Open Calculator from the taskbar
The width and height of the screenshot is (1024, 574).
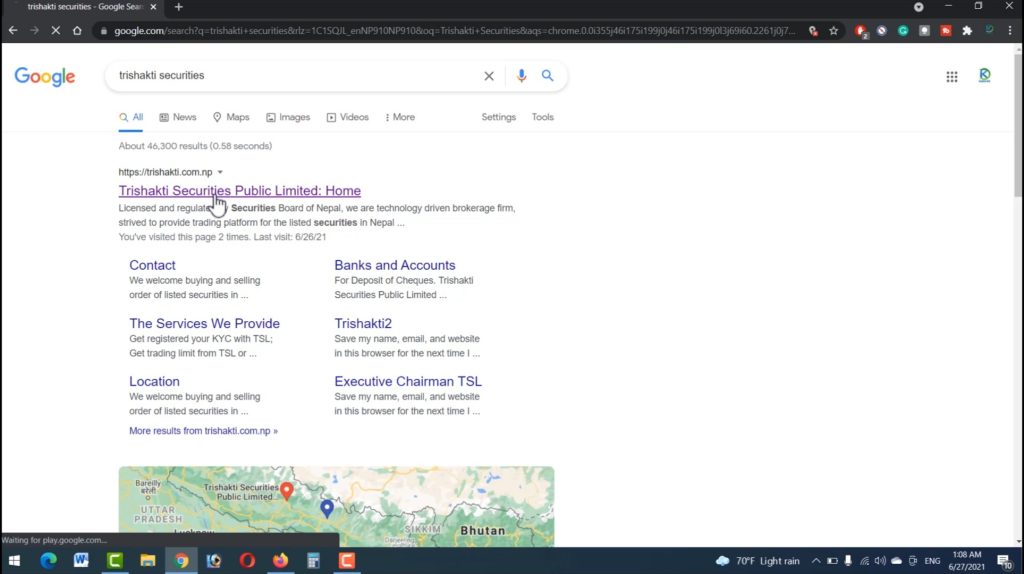pos(313,560)
